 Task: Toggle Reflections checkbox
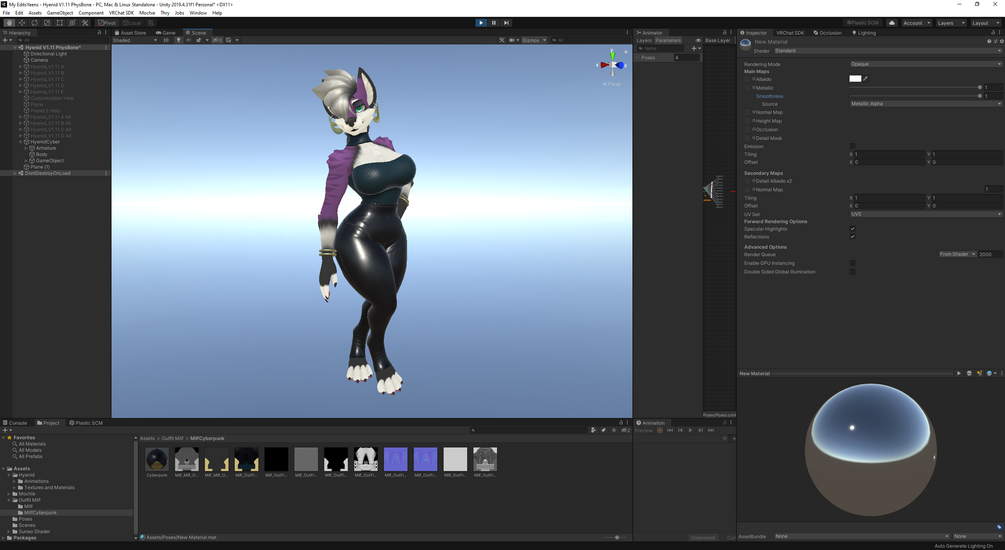[x=852, y=237]
